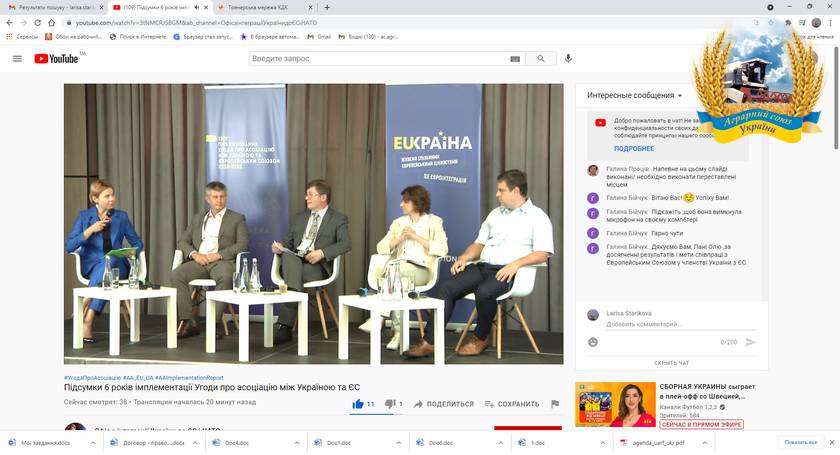Open the #УгодаПроАсоціацію hashtag link
Screen dimensions: 840x455
tap(92, 378)
